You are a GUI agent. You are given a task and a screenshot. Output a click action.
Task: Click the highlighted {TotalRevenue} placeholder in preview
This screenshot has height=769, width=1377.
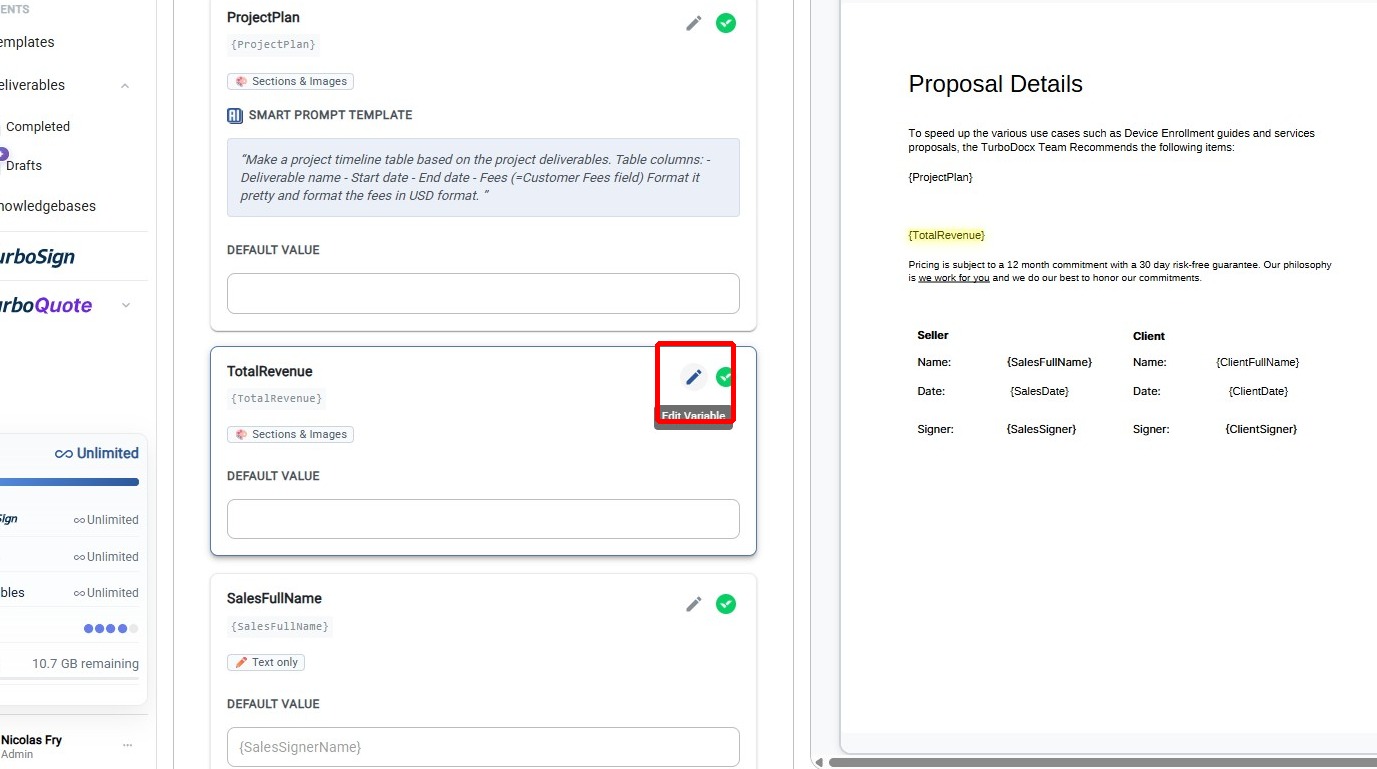tap(946, 235)
